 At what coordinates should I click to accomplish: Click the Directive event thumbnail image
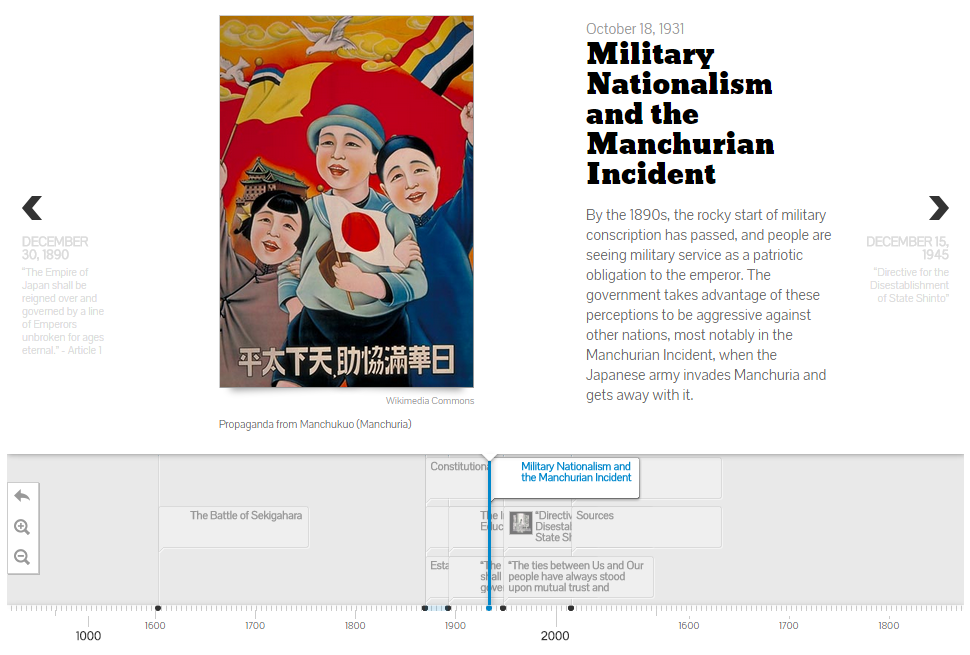[x=521, y=523]
